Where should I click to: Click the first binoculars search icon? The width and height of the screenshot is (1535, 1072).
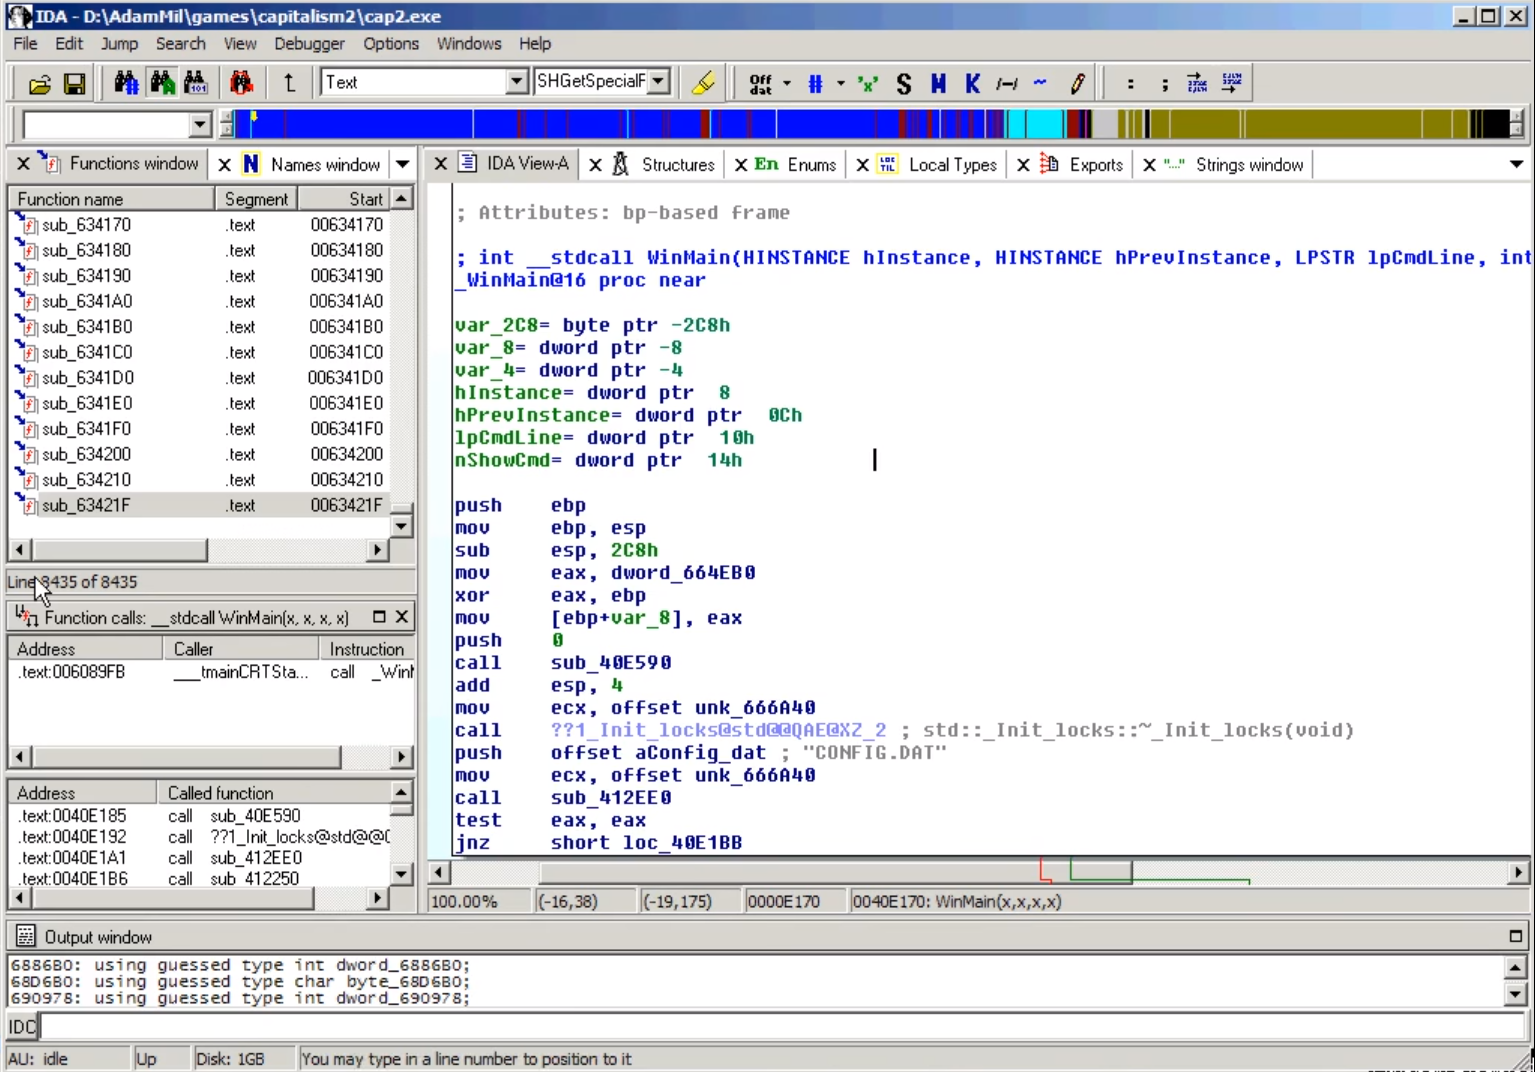[126, 83]
